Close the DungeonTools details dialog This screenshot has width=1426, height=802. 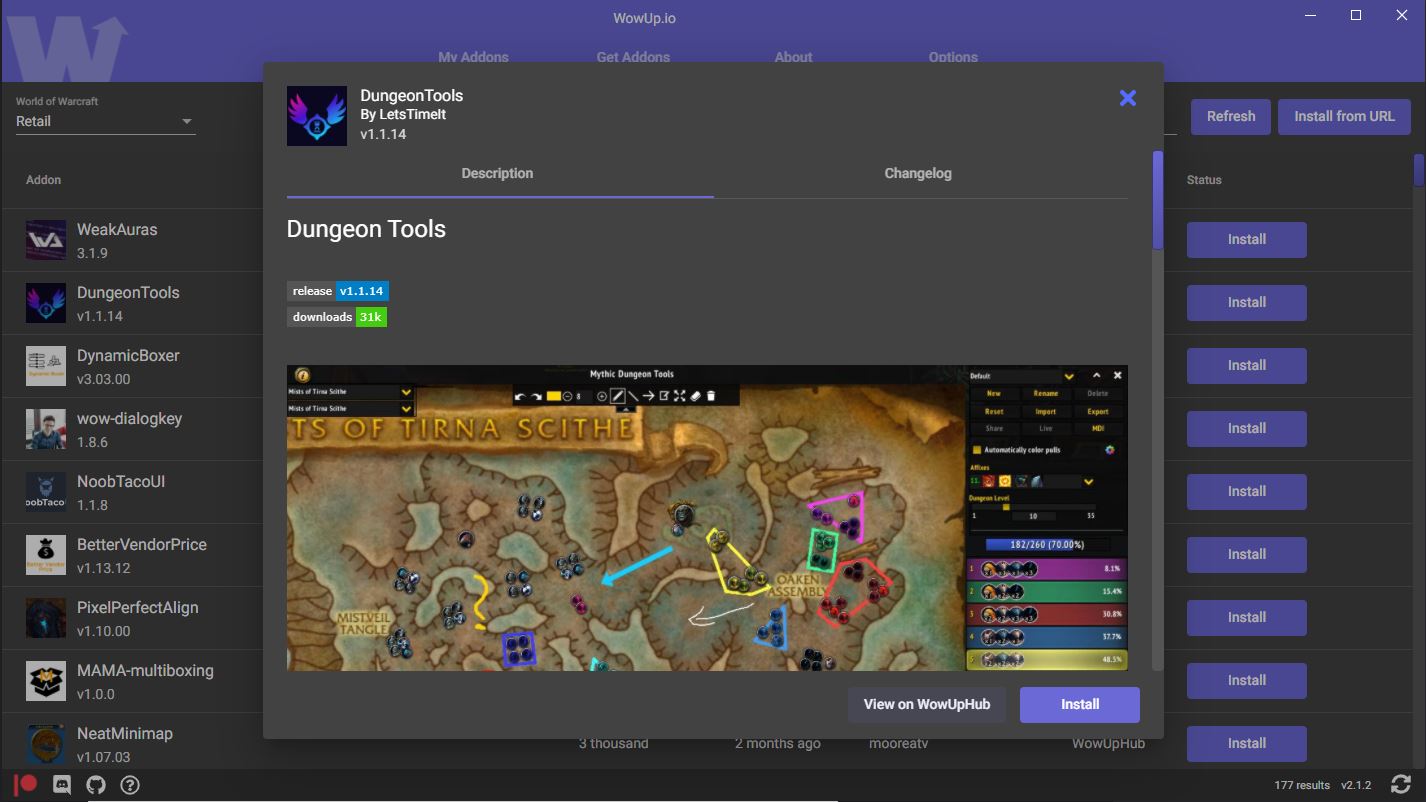(x=1127, y=98)
